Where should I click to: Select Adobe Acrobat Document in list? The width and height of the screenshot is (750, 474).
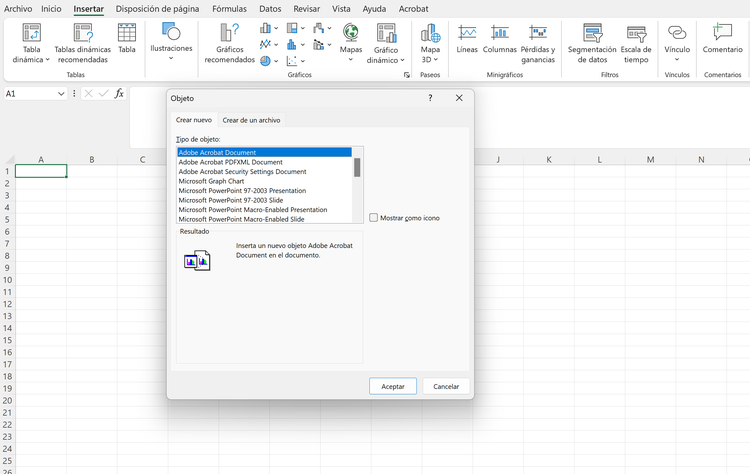pyautogui.click(x=265, y=153)
